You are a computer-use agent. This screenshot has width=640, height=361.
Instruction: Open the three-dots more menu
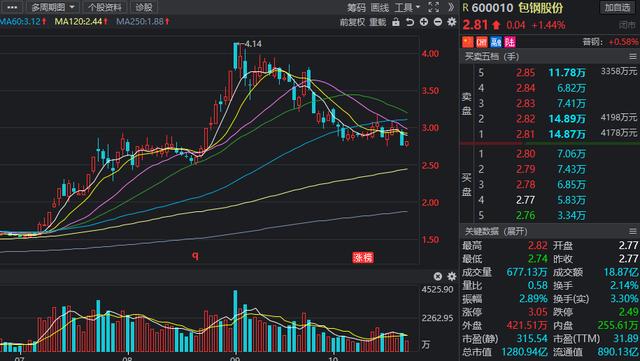coord(12,7)
